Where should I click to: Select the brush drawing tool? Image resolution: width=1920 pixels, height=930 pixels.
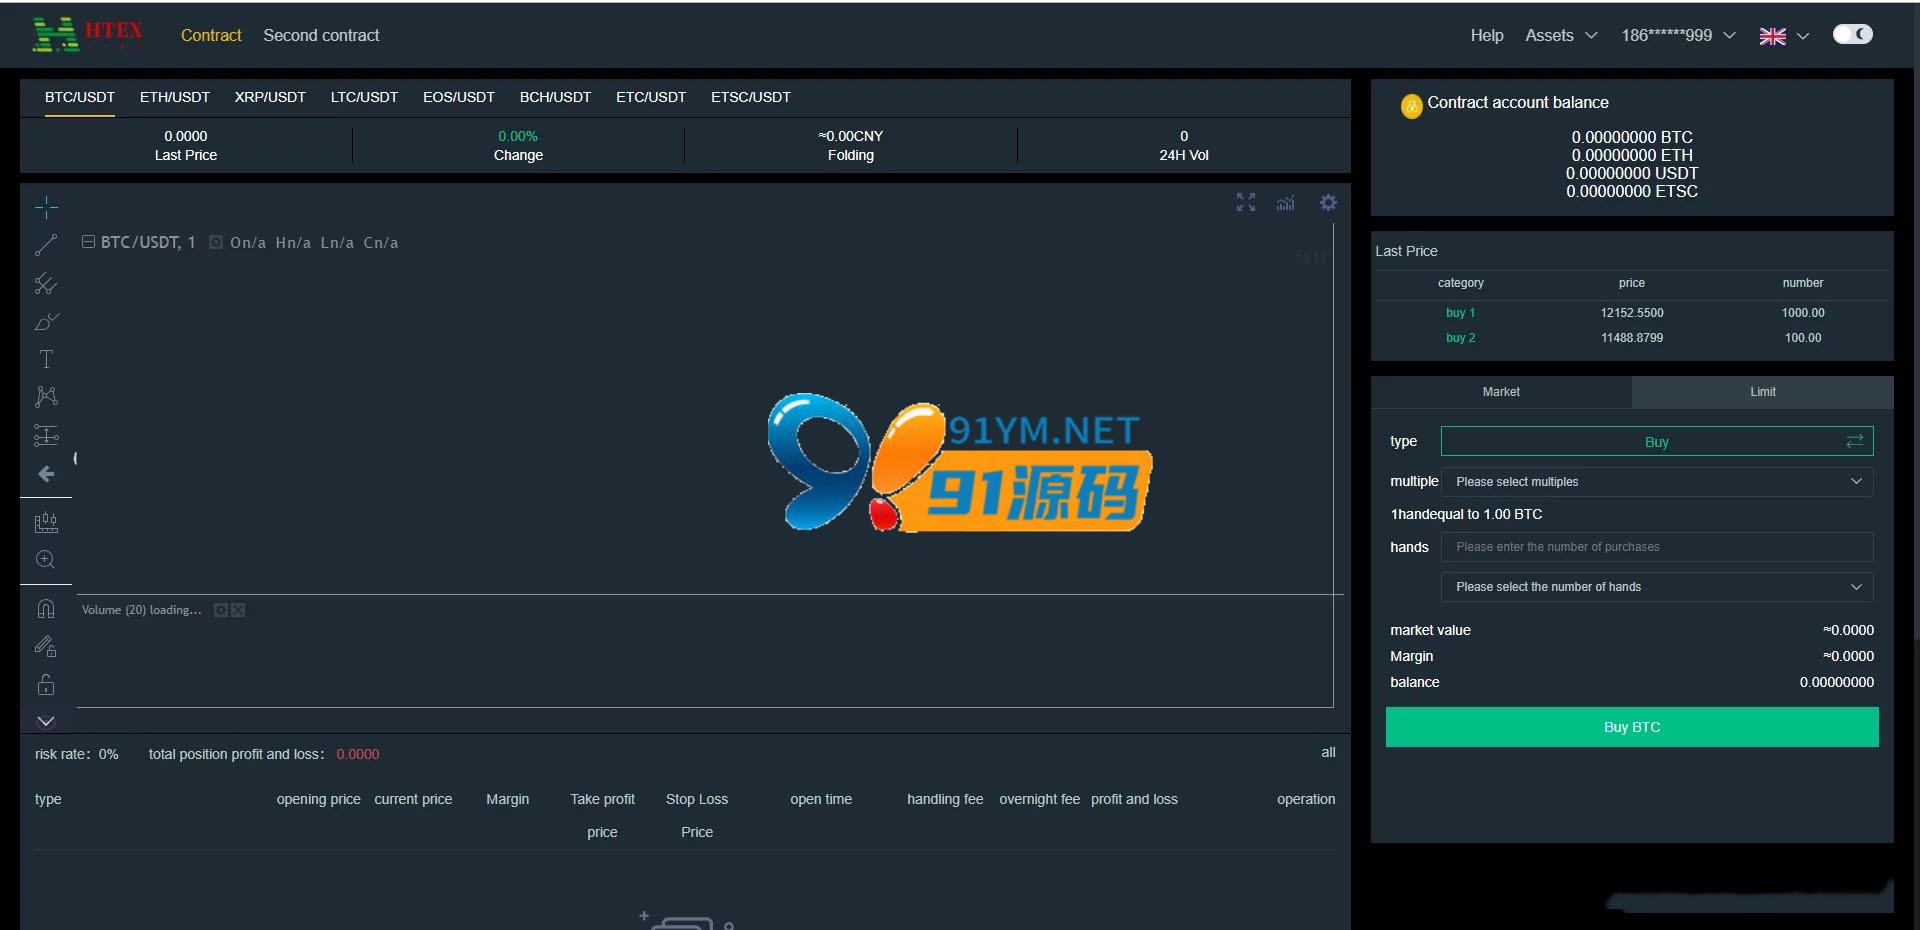tap(46, 322)
